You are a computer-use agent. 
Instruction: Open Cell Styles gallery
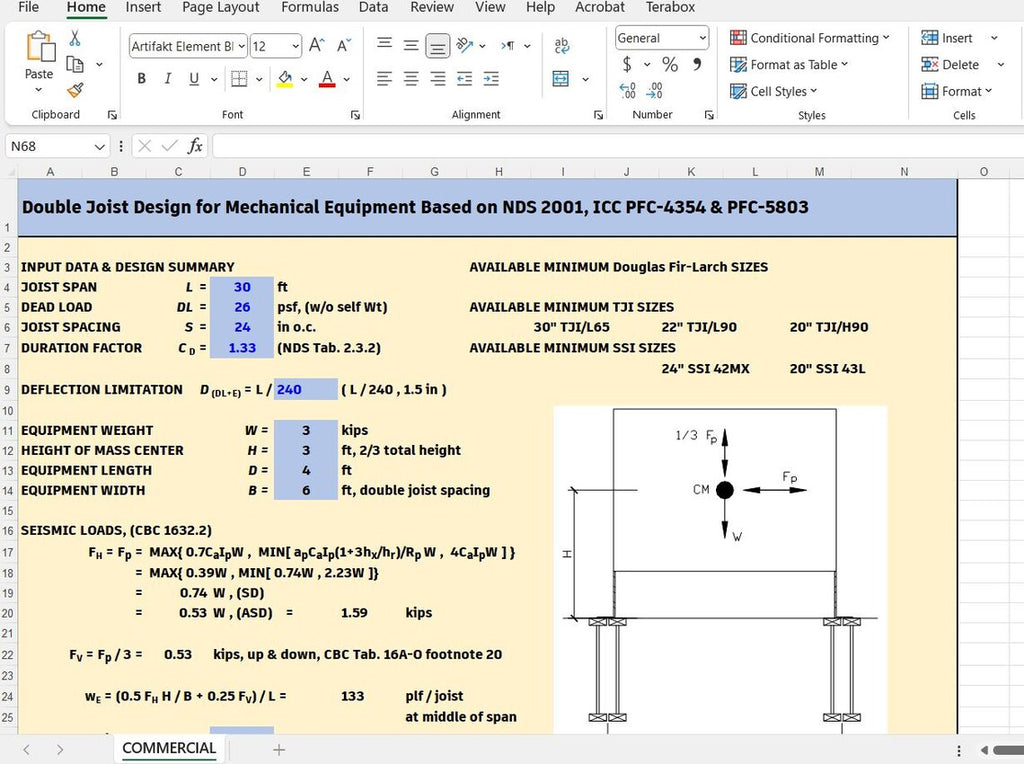pyautogui.click(x=773, y=91)
